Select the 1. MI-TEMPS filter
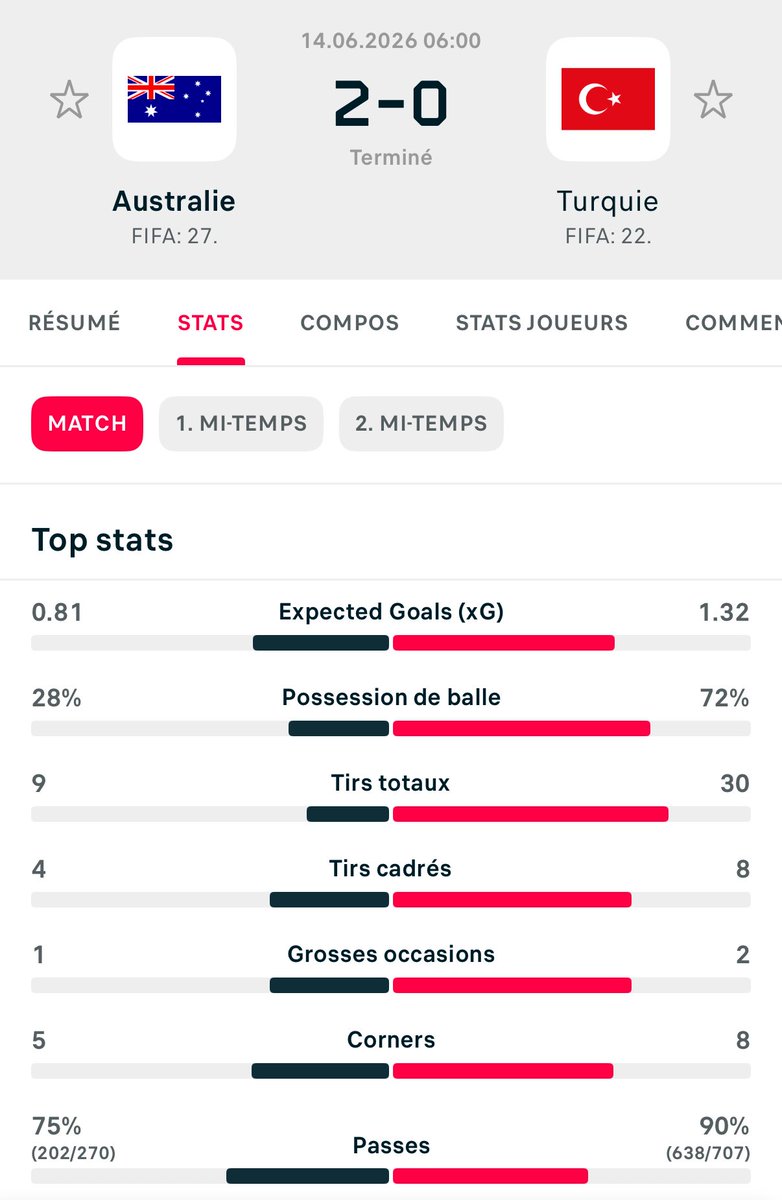Image resolution: width=782 pixels, height=1200 pixels. [241, 423]
